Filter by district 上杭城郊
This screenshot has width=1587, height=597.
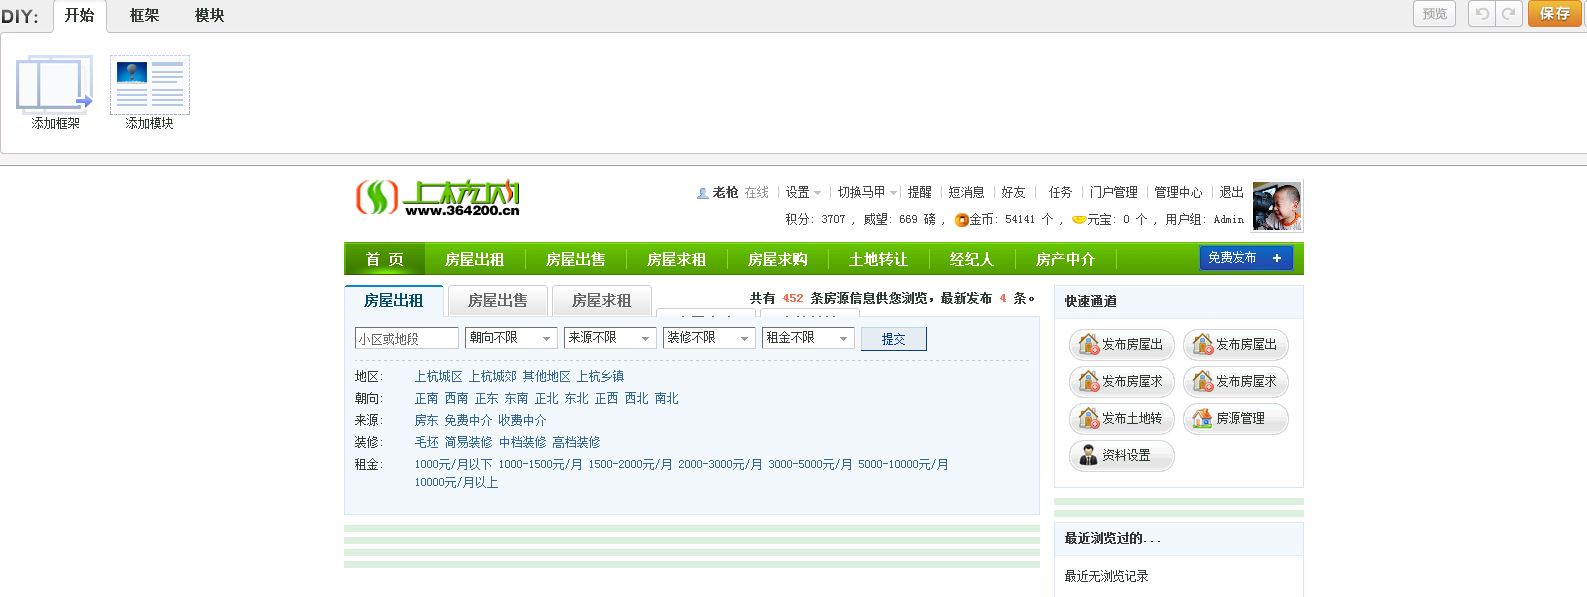pyautogui.click(x=493, y=377)
